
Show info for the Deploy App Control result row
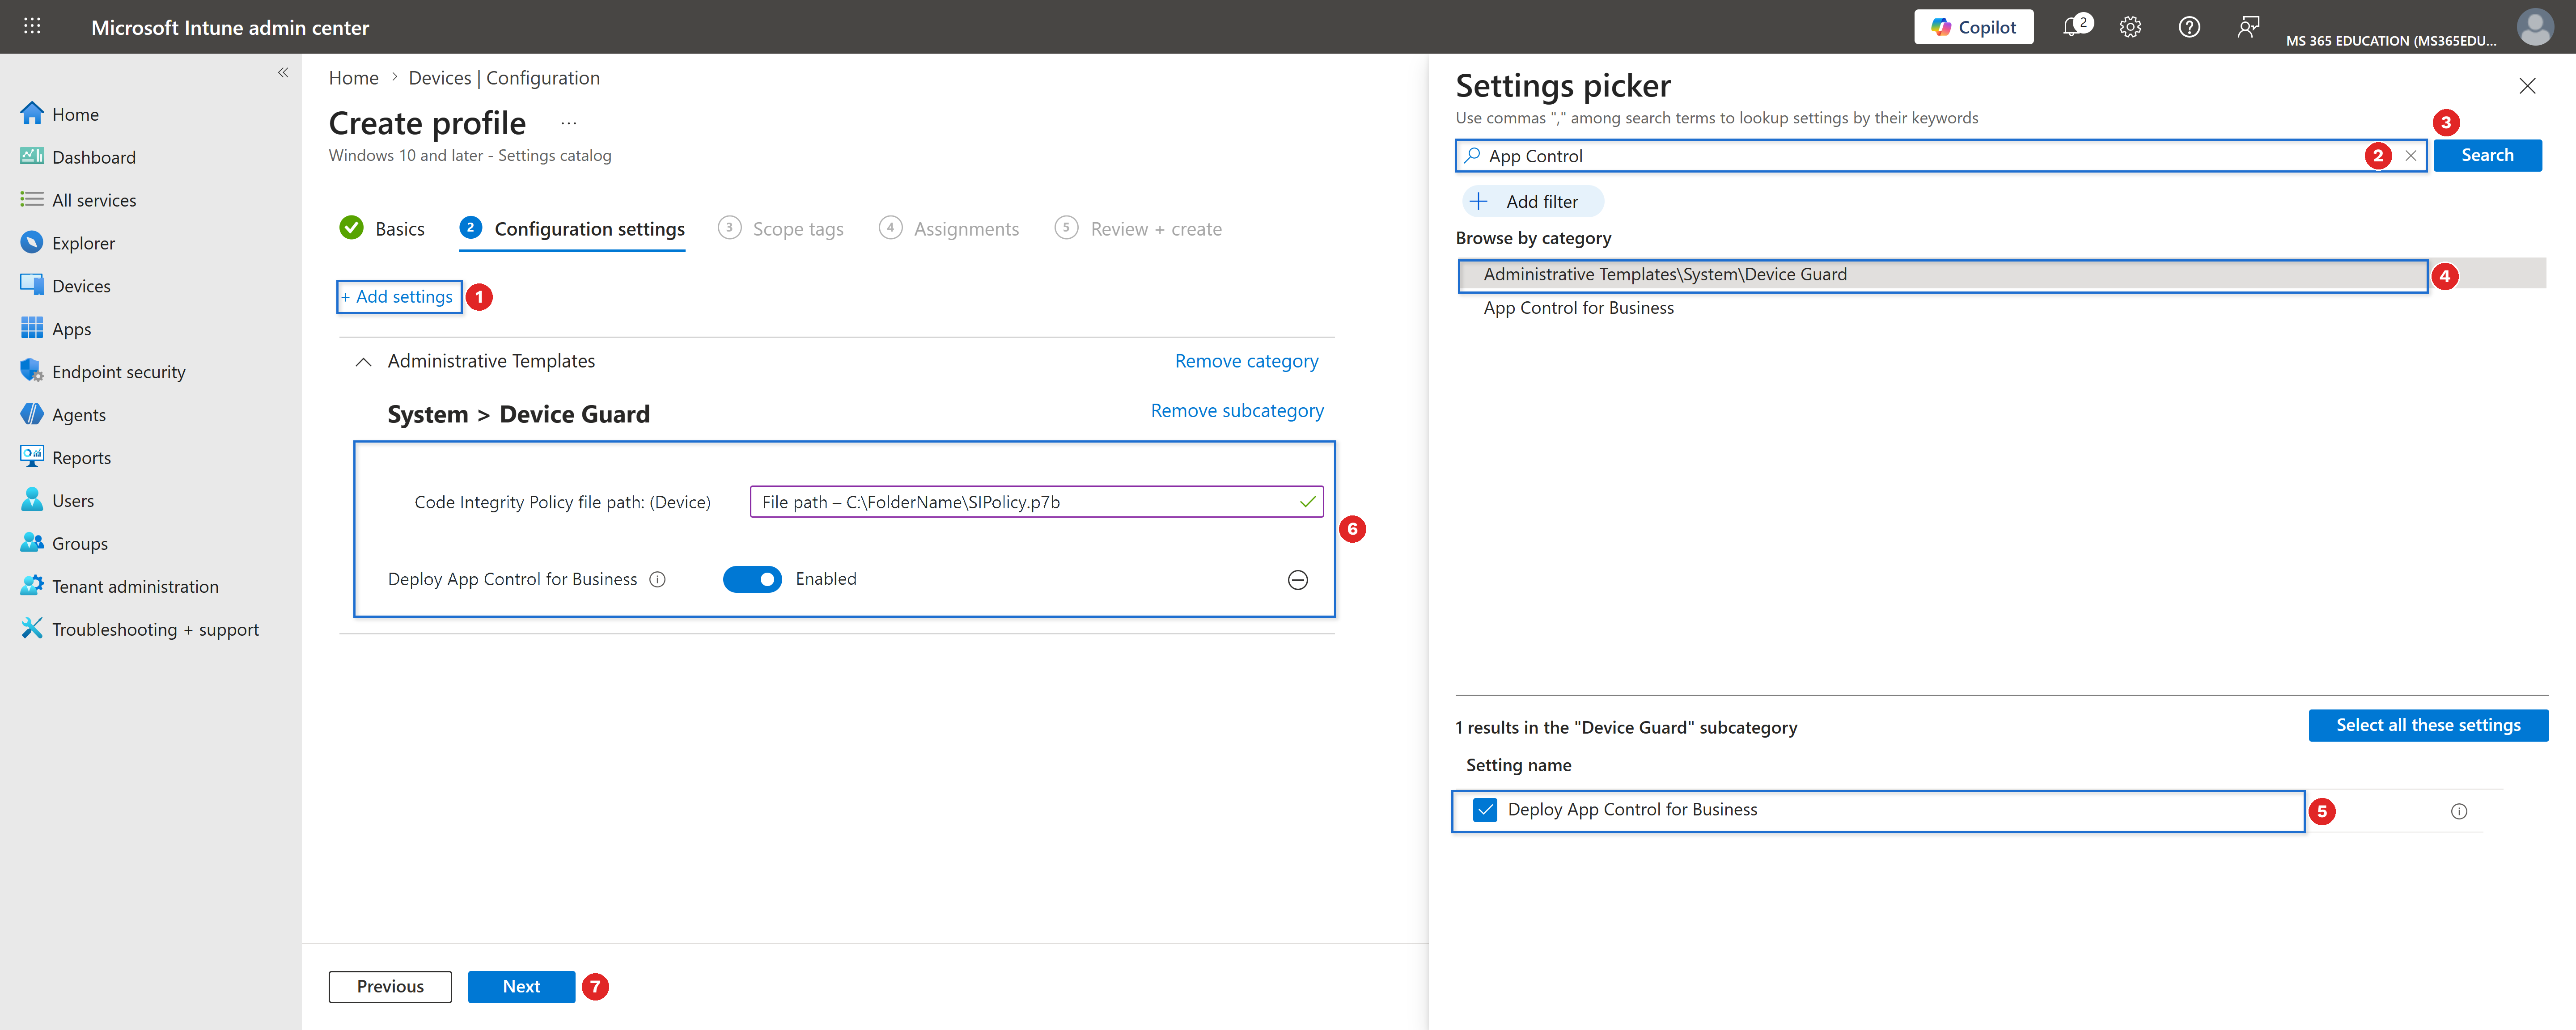(2459, 812)
